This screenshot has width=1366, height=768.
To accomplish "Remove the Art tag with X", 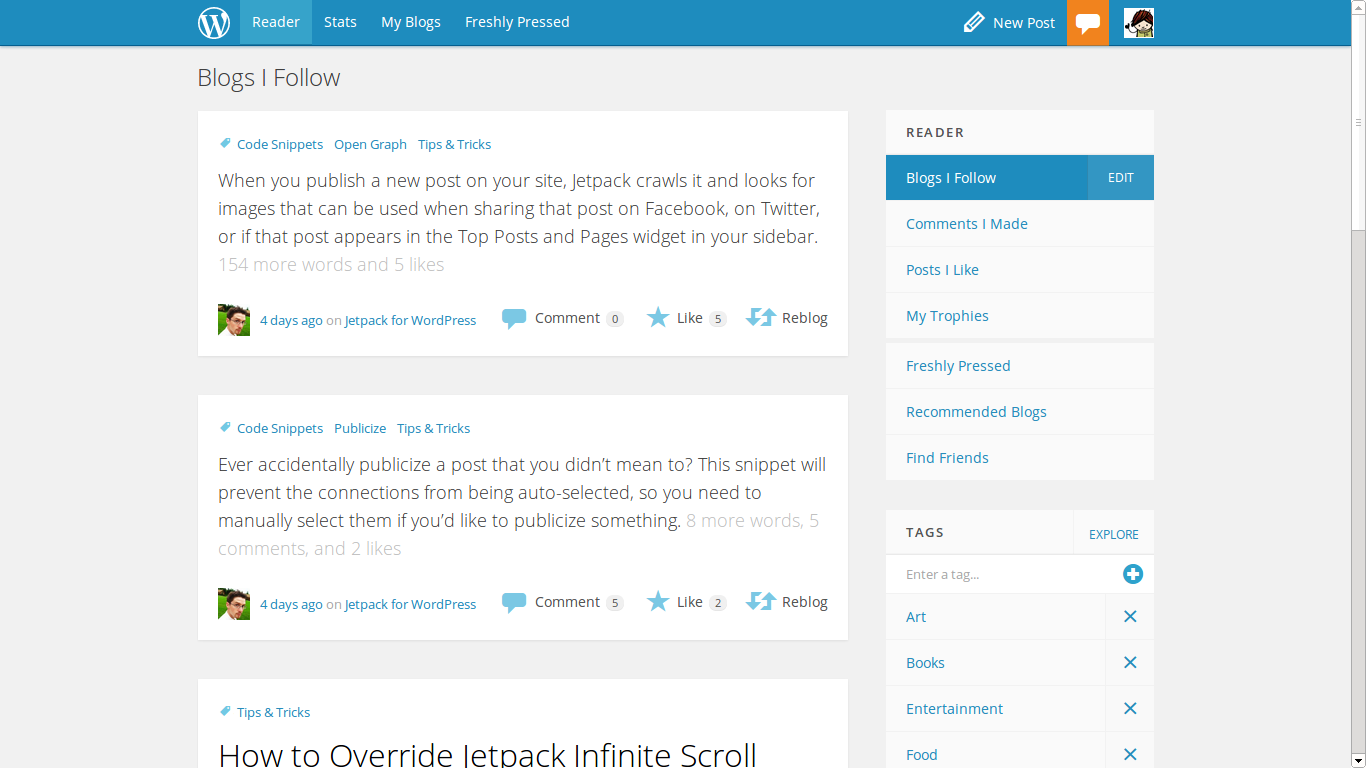I will pyautogui.click(x=1130, y=617).
